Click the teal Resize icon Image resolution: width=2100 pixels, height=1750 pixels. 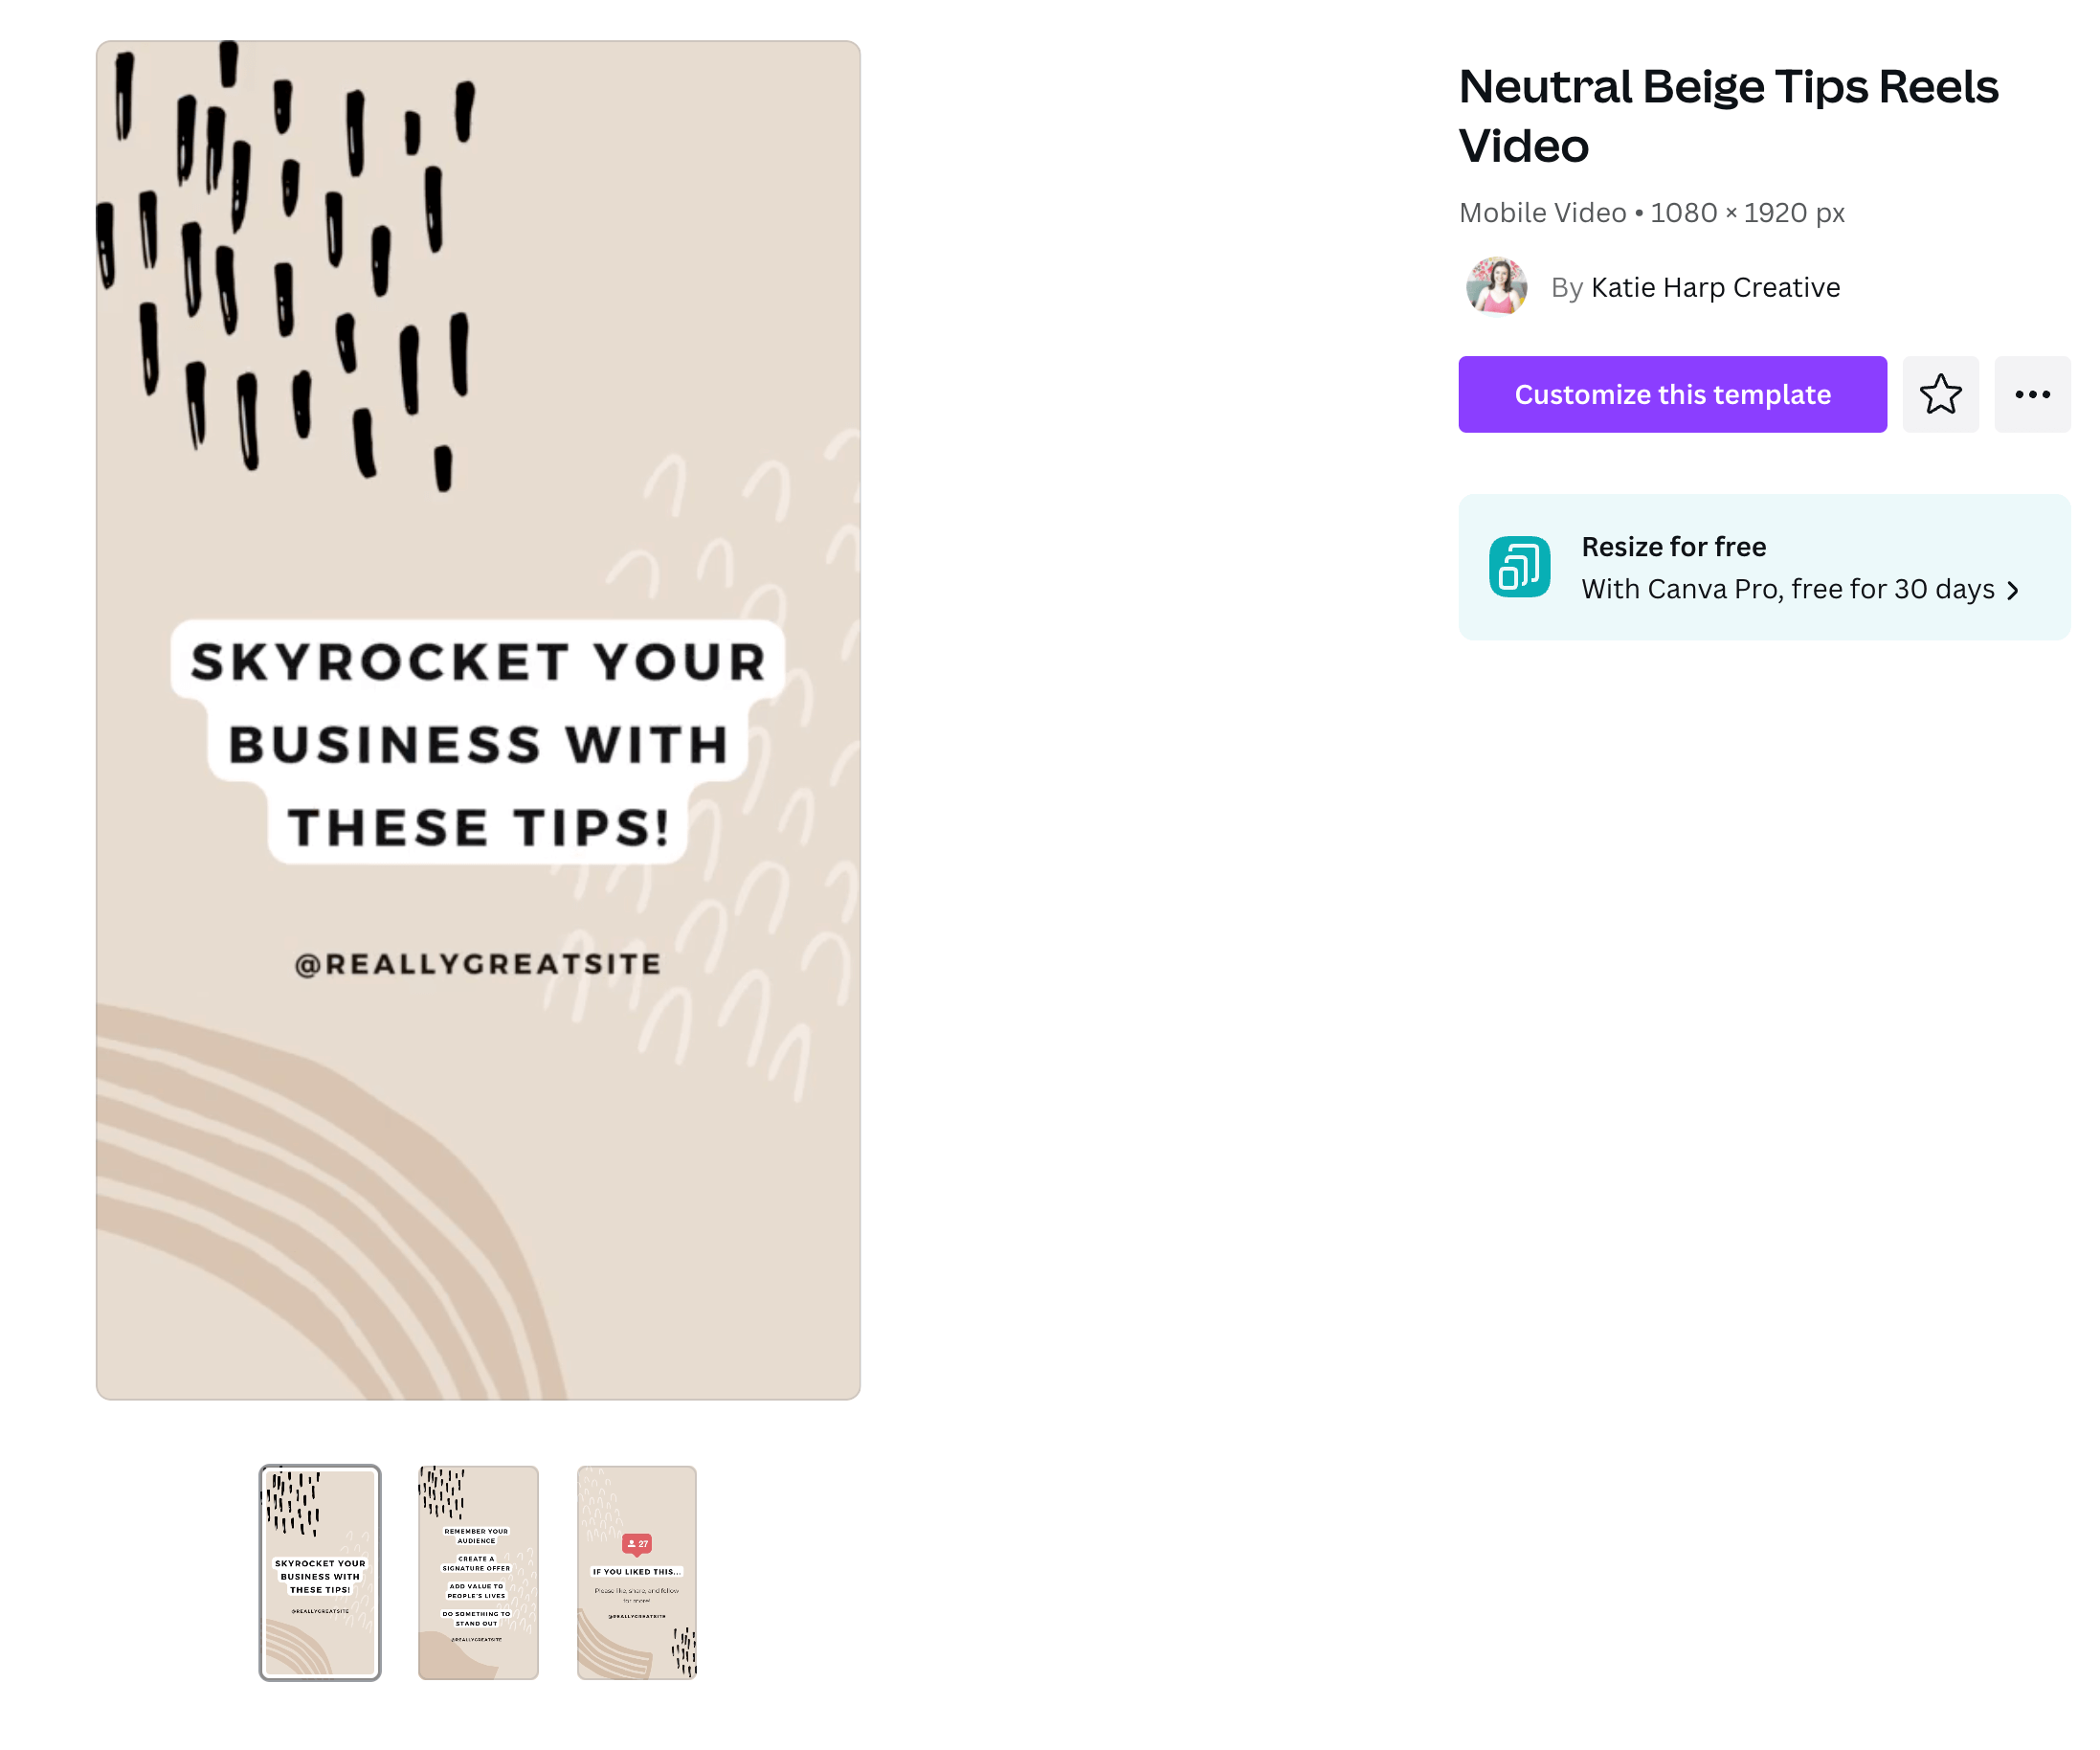(x=1519, y=567)
